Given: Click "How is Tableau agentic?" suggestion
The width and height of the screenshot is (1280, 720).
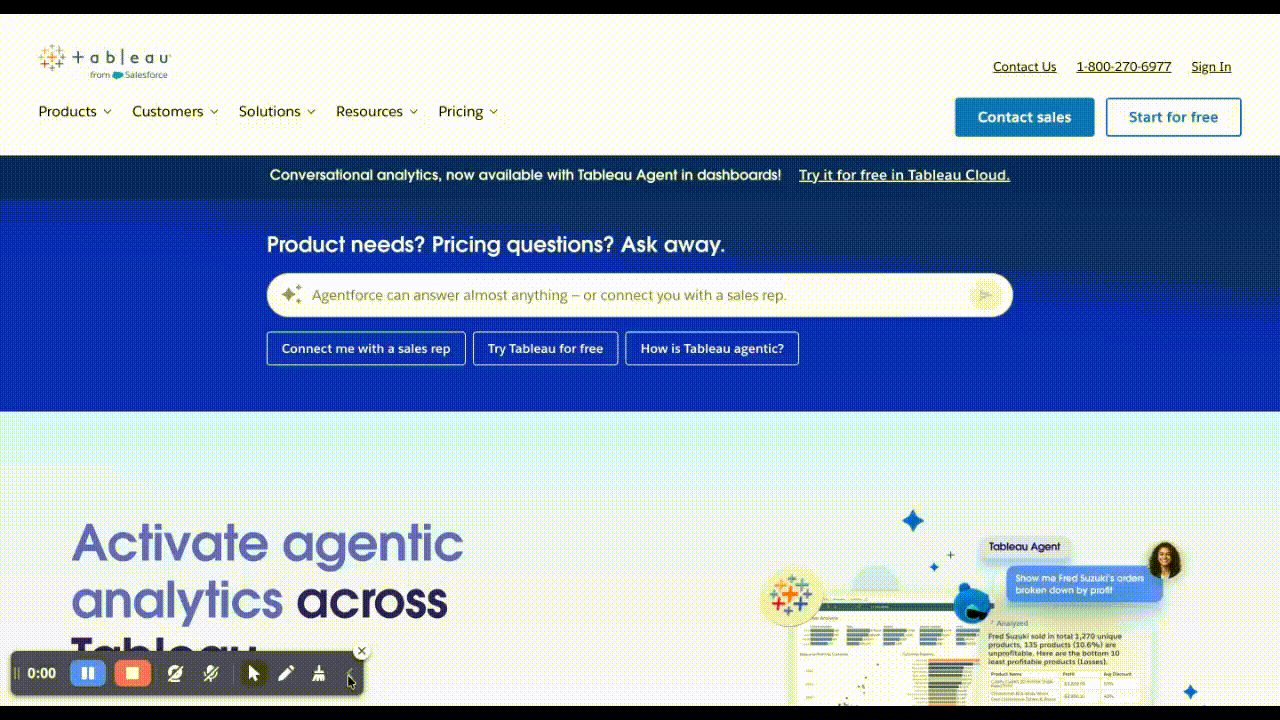Looking at the screenshot, I should point(712,349).
